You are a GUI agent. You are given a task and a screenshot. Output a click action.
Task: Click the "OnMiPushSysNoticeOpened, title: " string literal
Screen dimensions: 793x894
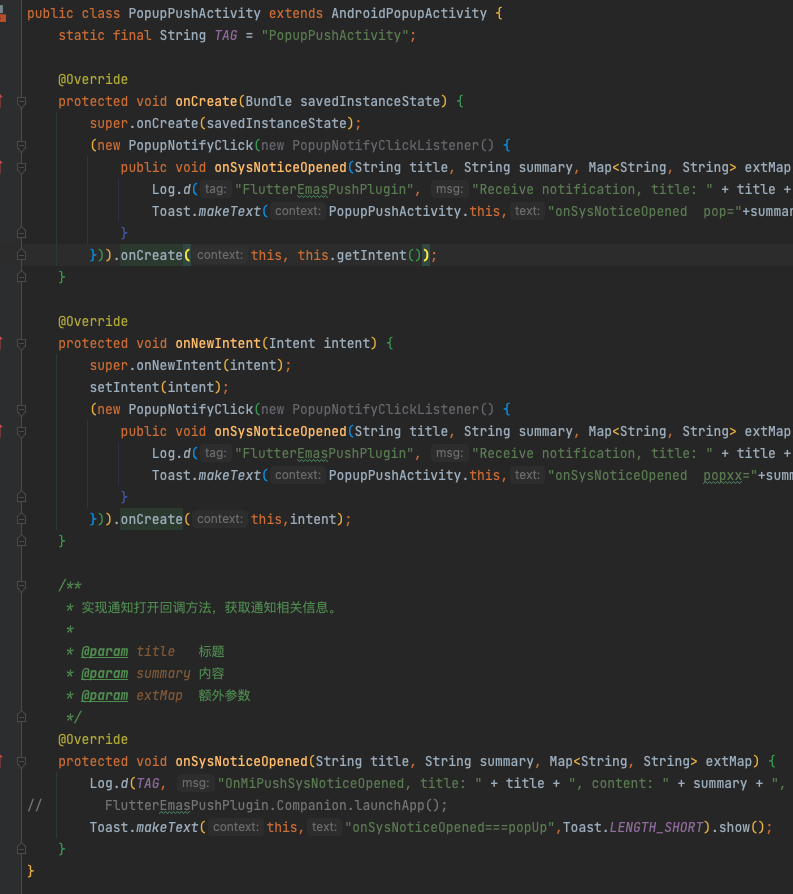[x=349, y=783]
